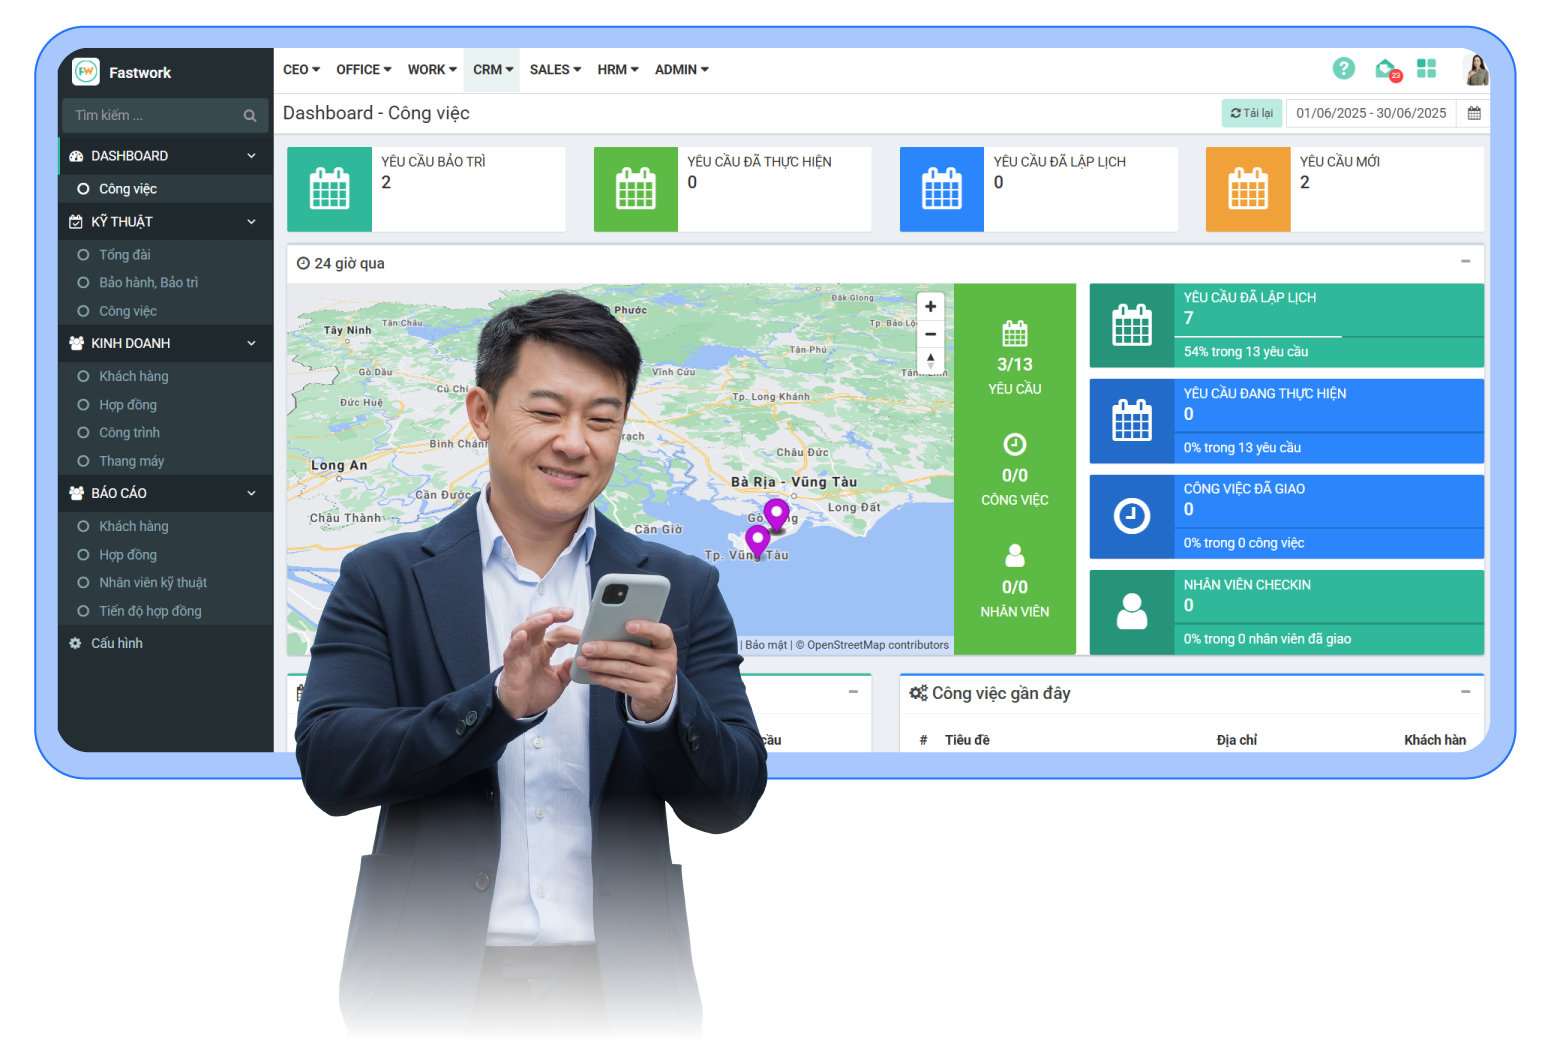Screen dimensions: 1546x1046
Task: Click the calendar icon beside the date range
Action: (x=1473, y=113)
